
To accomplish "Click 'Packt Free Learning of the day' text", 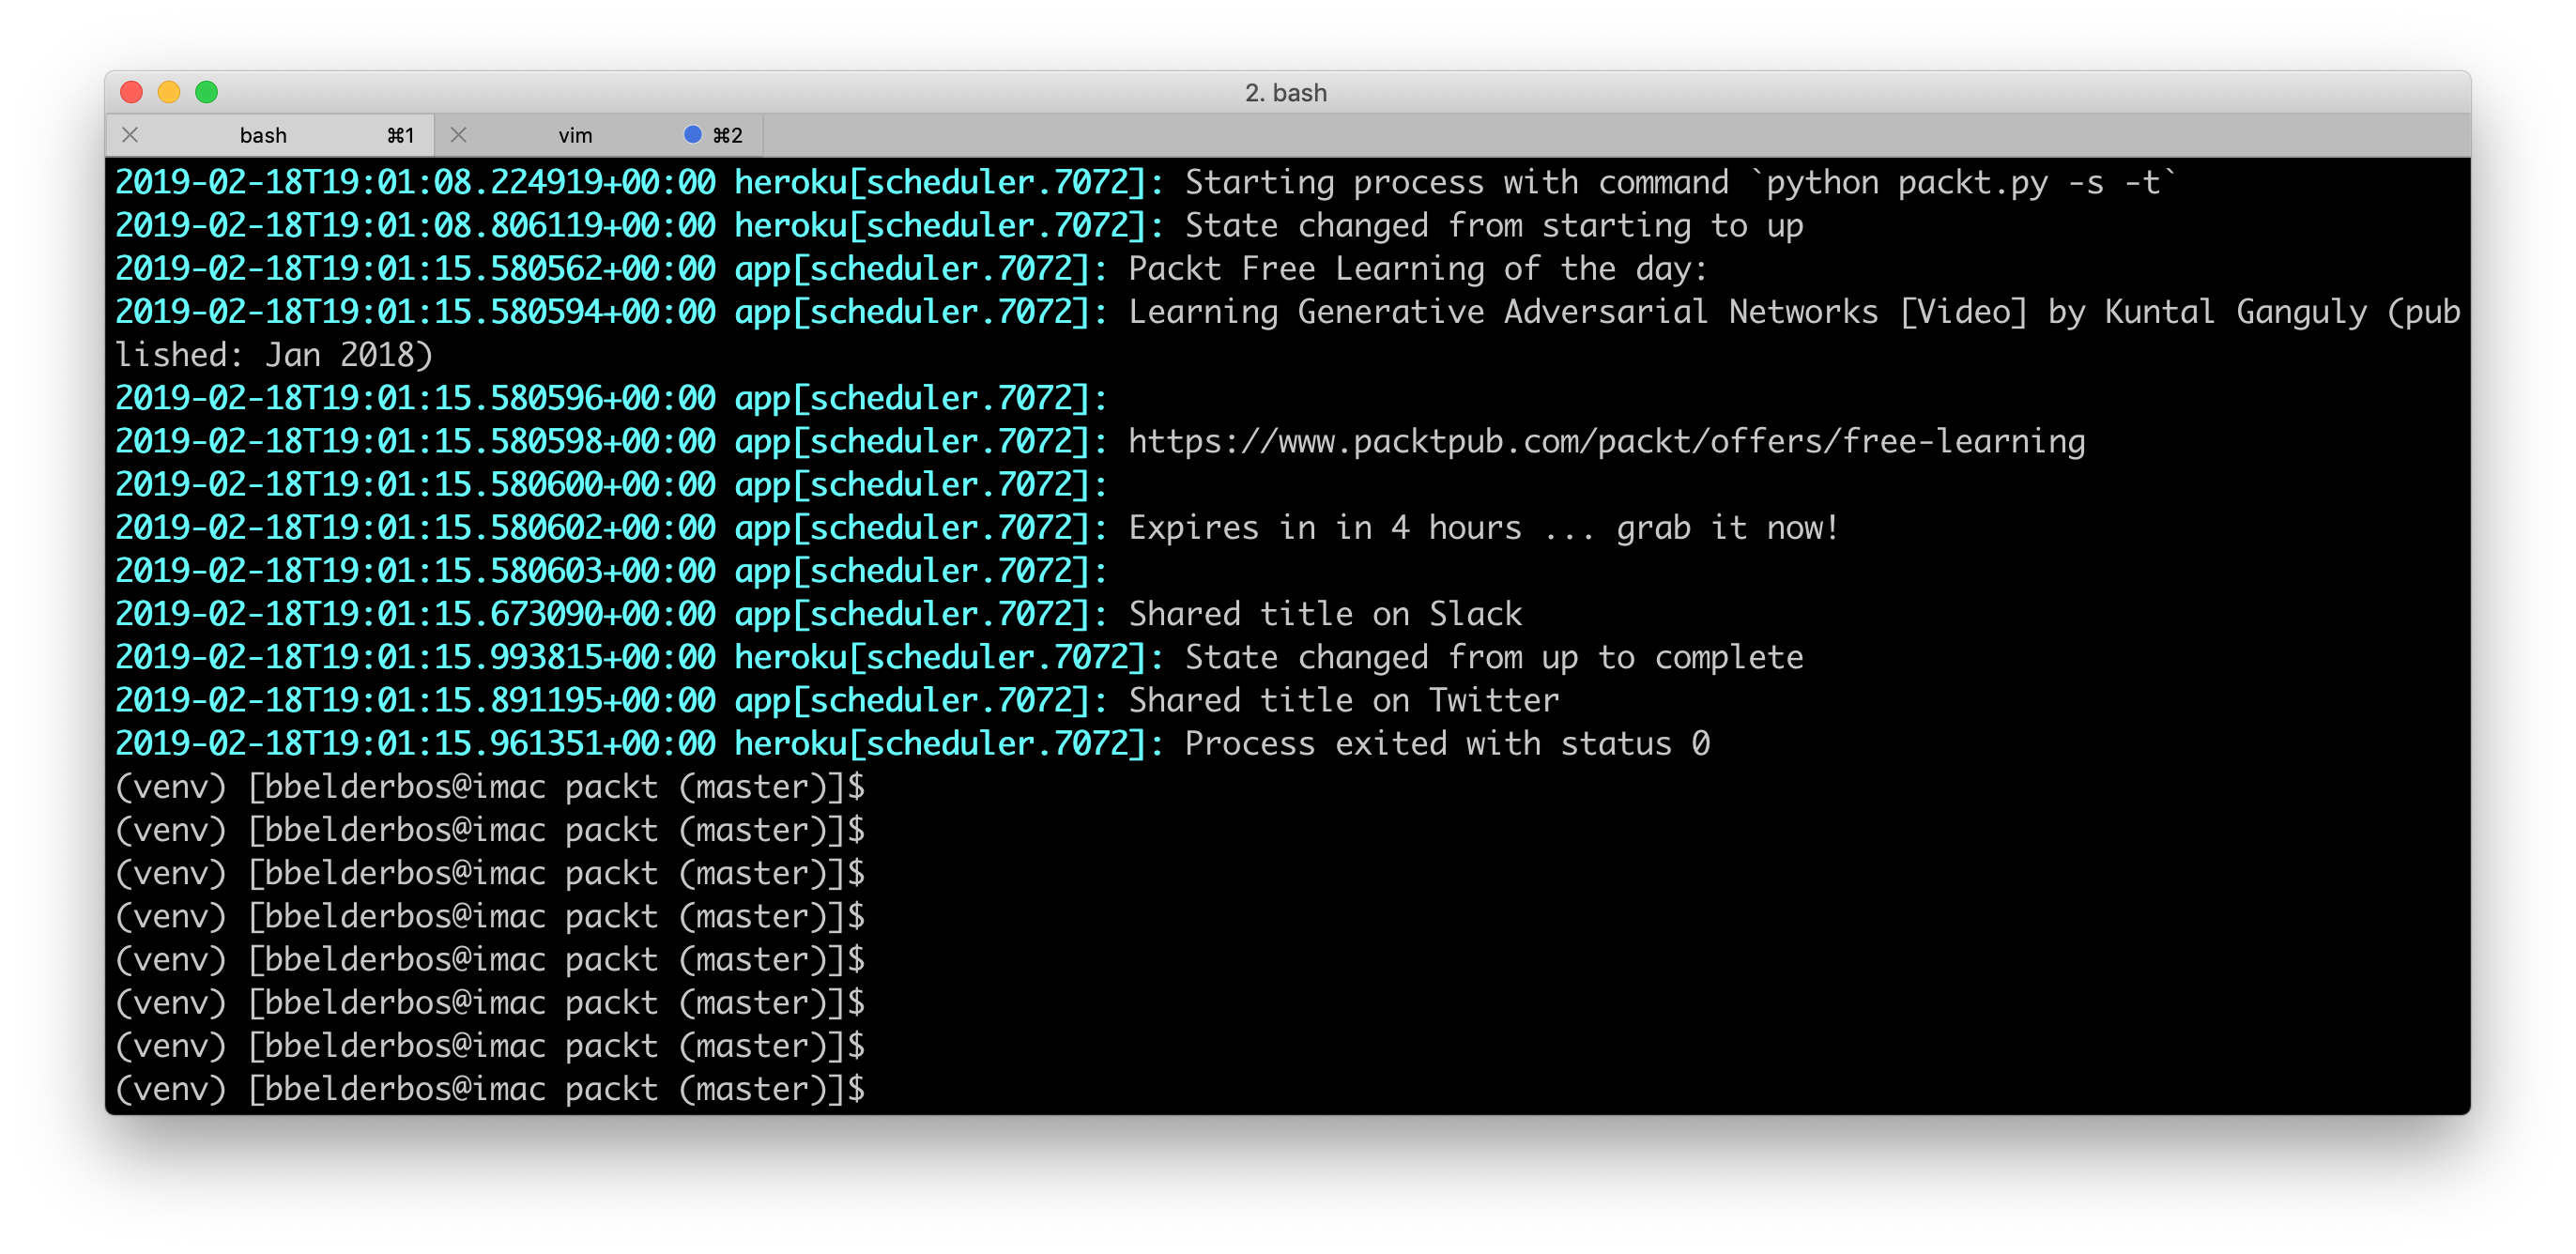I will coord(1417,268).
